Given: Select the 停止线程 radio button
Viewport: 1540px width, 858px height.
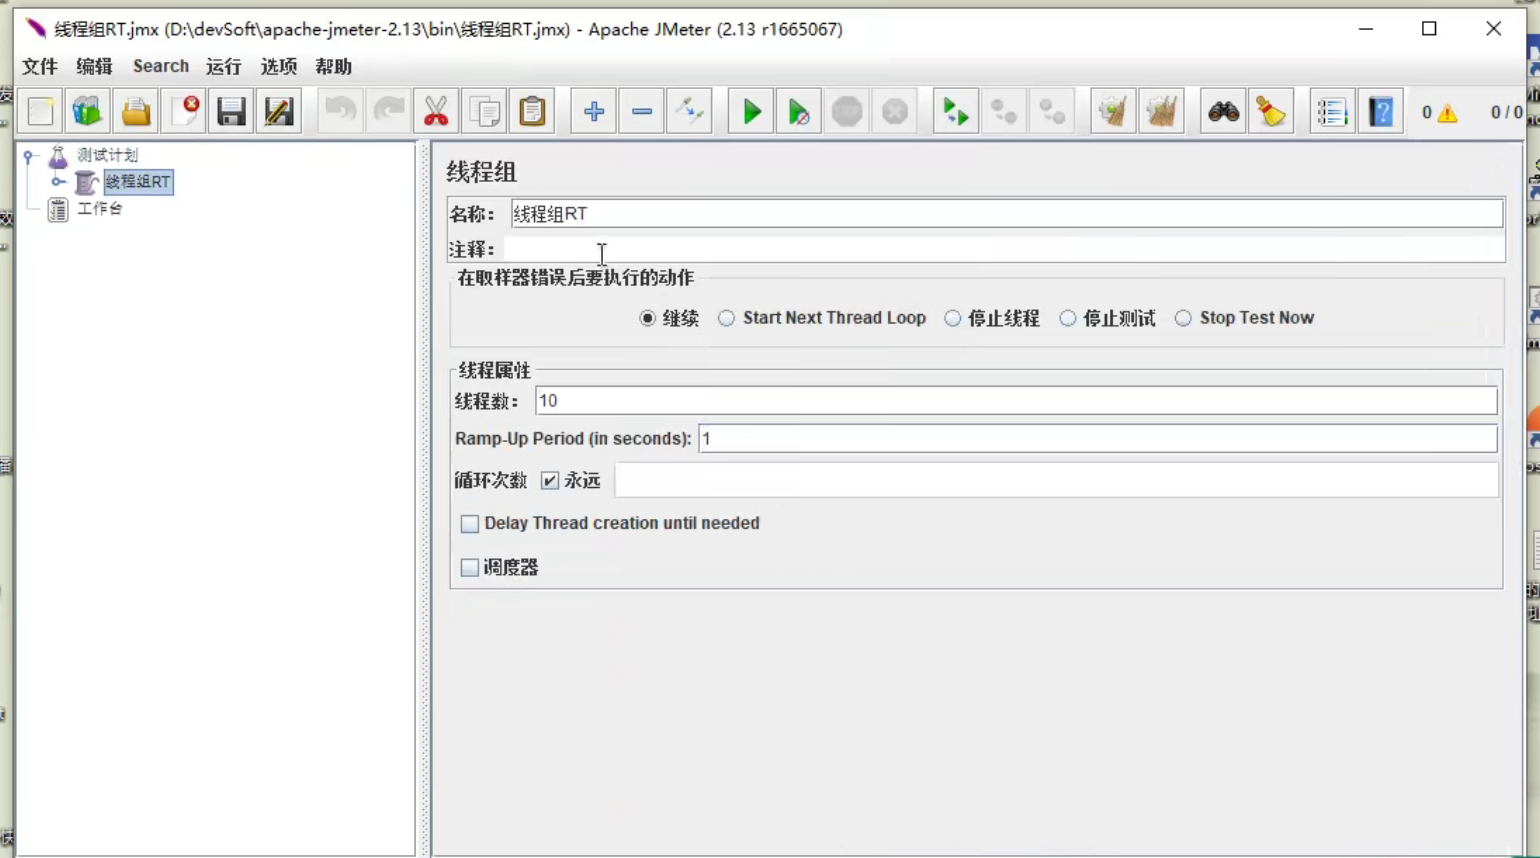Looking at the screenshot, I should (x=952, y=318).
